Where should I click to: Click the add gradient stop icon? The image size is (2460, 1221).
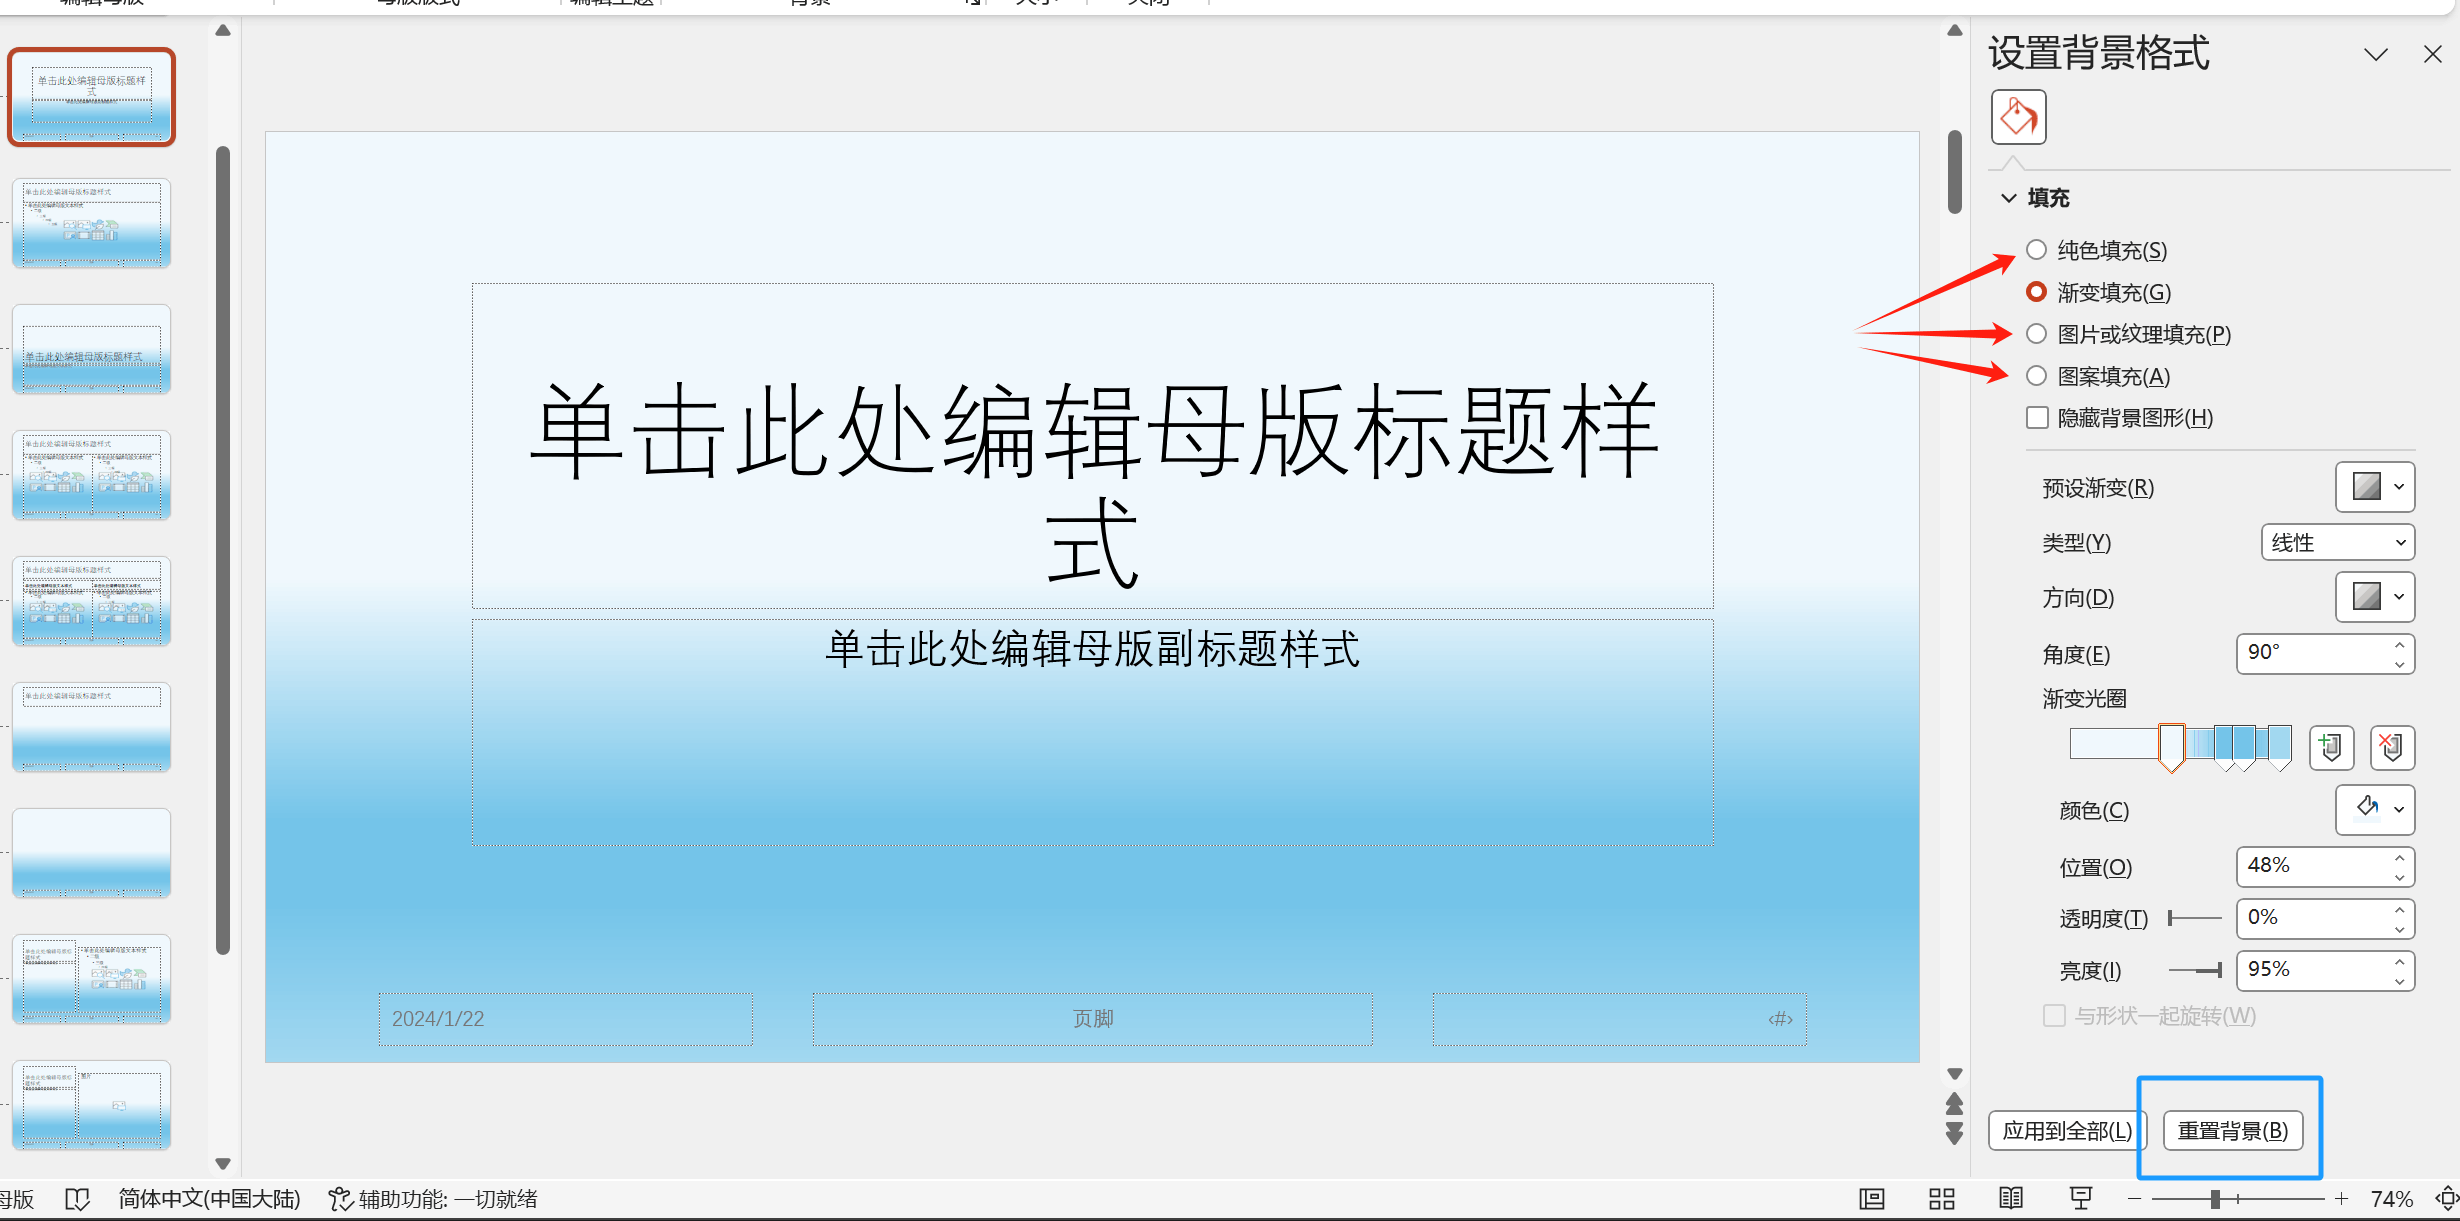[2331, 747]
